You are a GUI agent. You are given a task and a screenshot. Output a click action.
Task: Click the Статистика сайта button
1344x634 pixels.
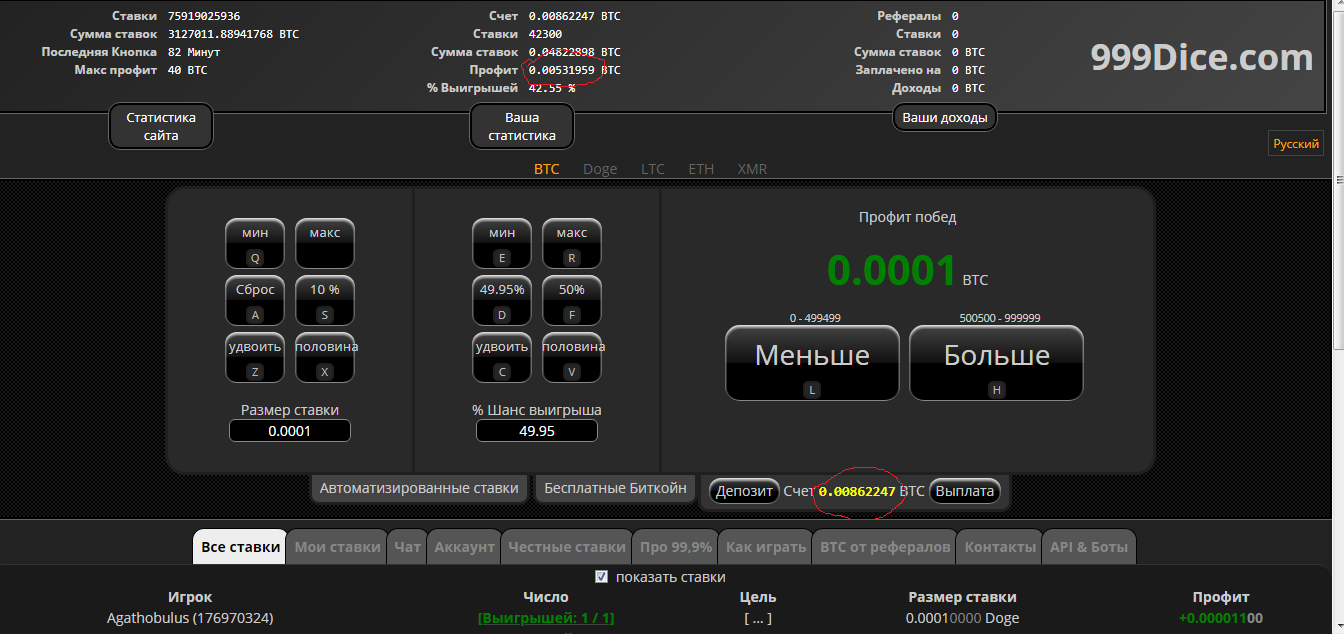tap(161, 126)
